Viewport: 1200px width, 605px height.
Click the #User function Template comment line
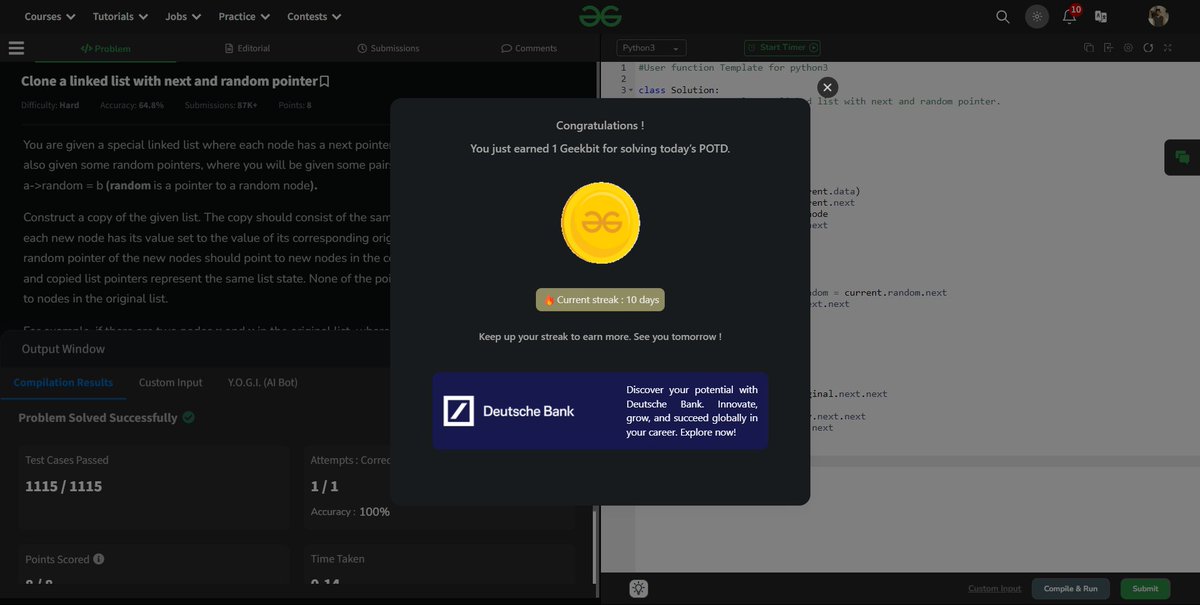click(x=733, y=68)
